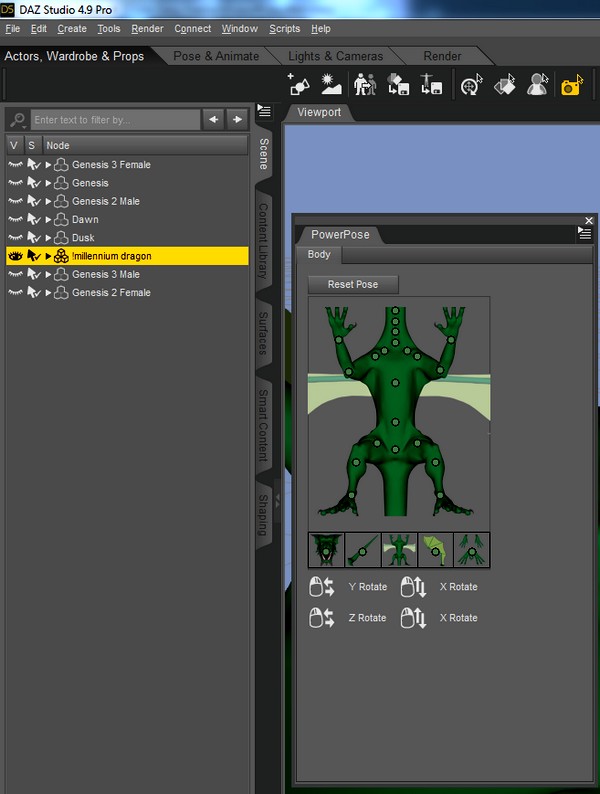Expand the Genesis 2 Male node
The image size is (600, 794).
pos(48,201)
